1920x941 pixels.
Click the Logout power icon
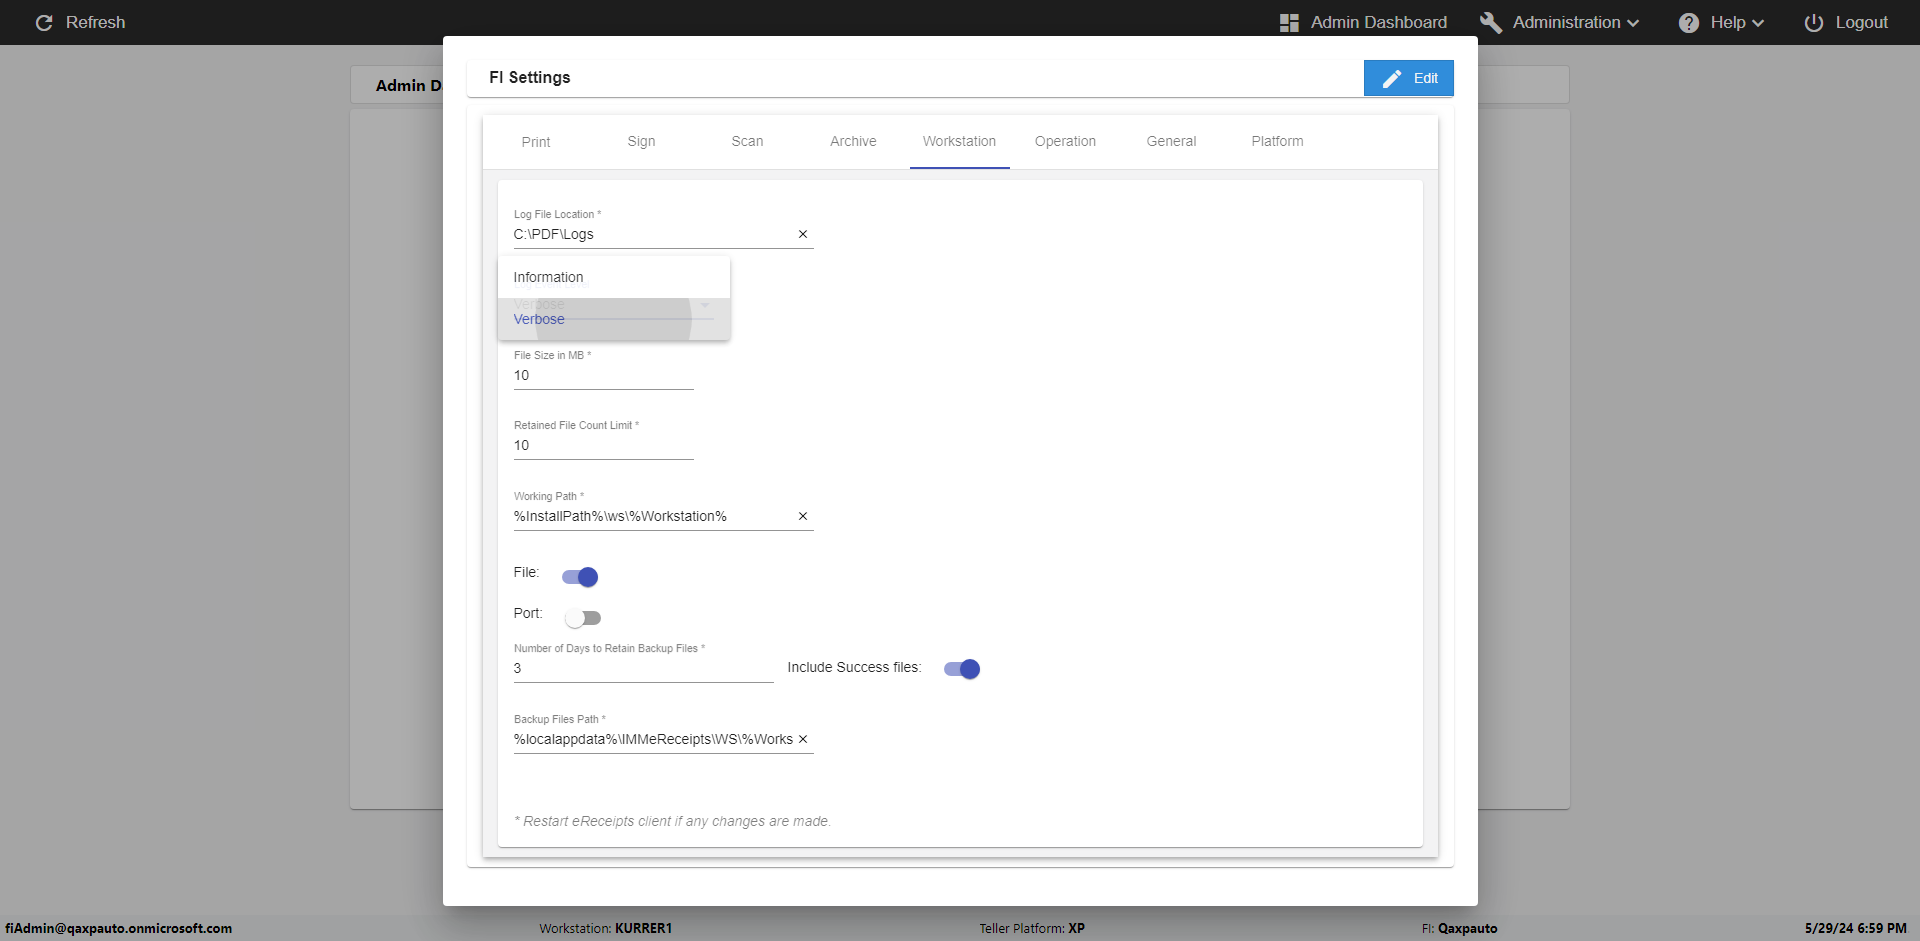1814,23
